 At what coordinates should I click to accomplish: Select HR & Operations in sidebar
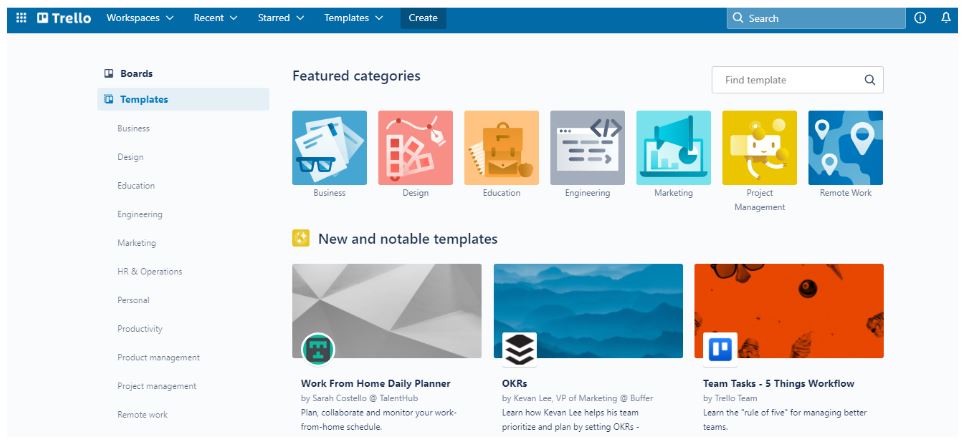[x=149, y=272]
